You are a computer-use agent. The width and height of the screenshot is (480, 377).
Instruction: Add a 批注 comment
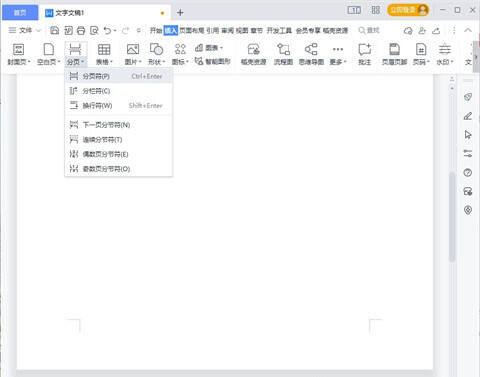tap(364, 54)
